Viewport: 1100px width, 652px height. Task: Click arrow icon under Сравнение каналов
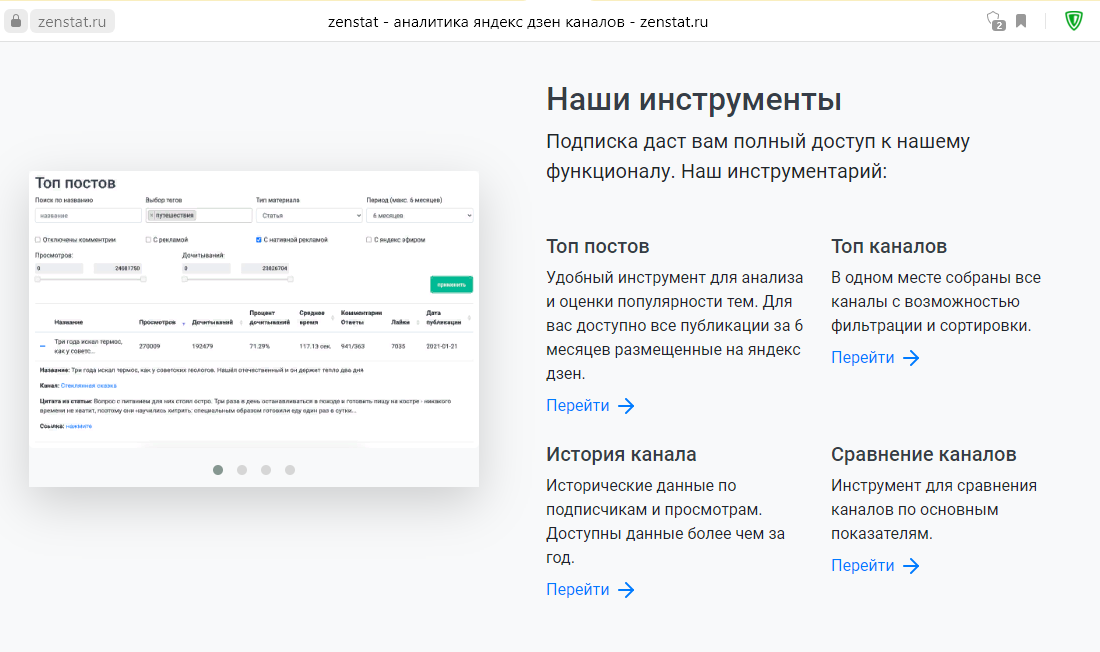coord(911,566)
